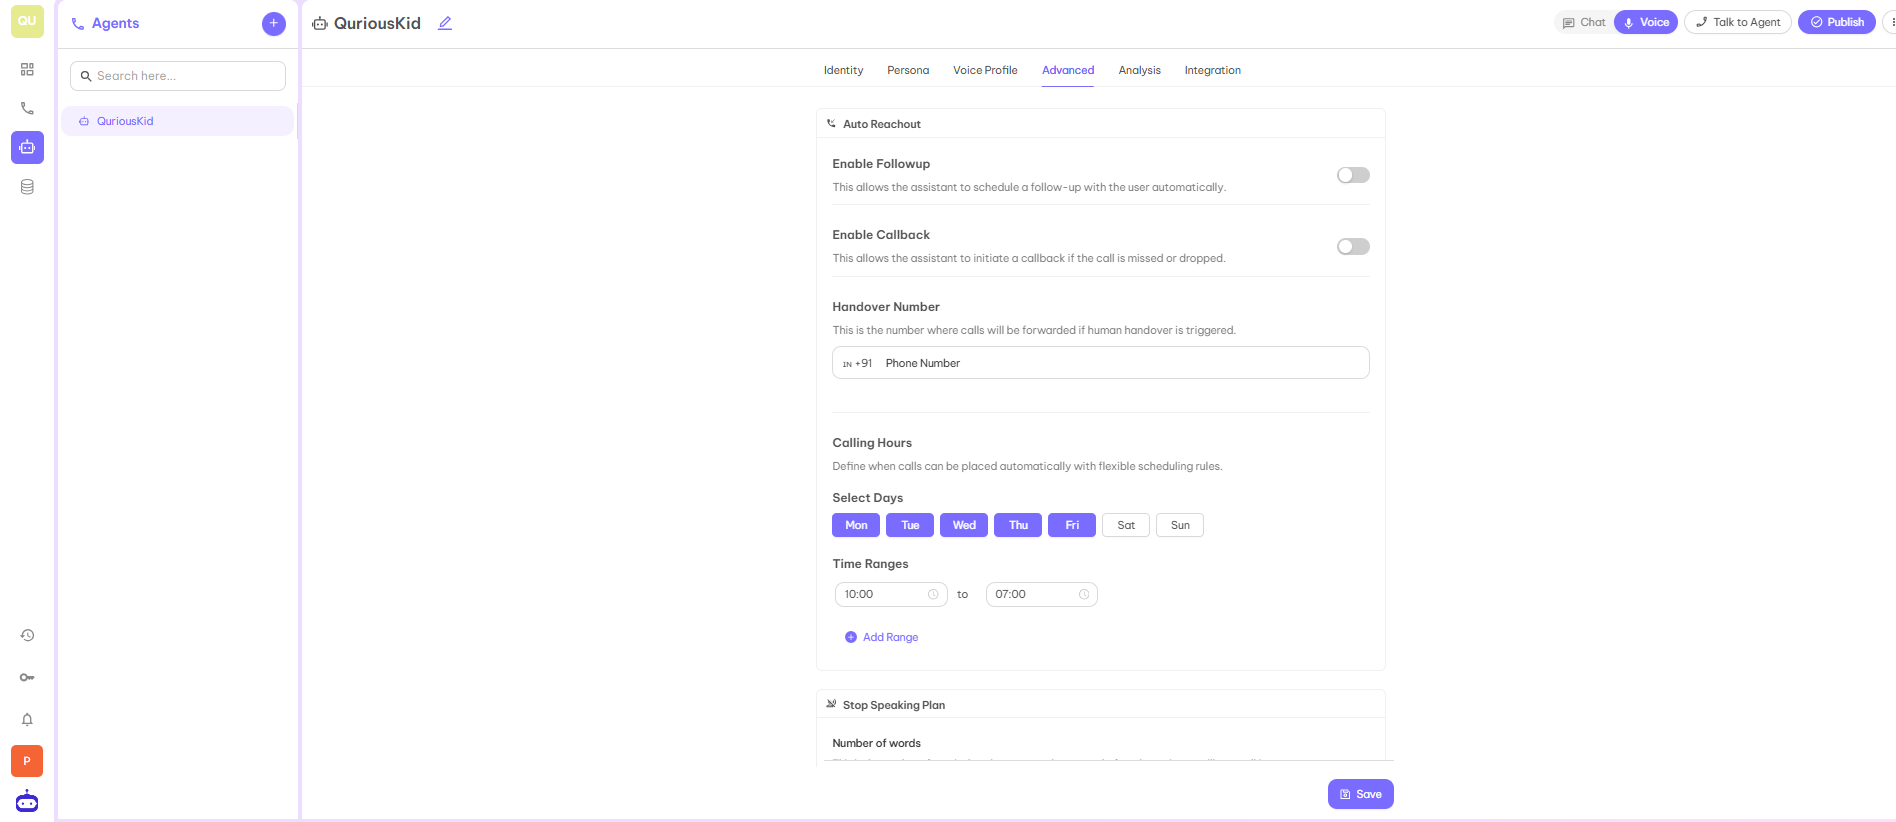The image size is (1896, 822).
Task: Click the clock icon in 07:00 time field
Action: pyautogui.click(x=1084, y=594)
